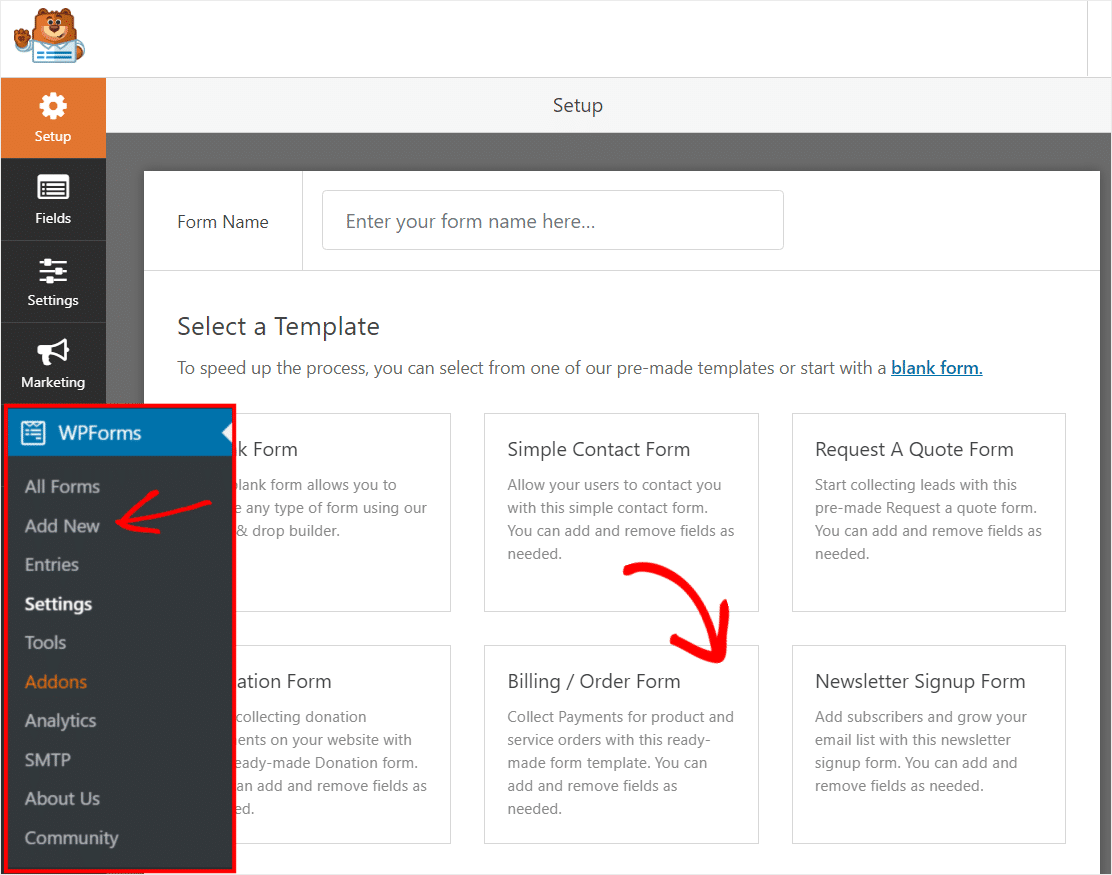
Task: Open the Marketing megaphone icon
Action: pyautogui.click(x=52, y=352)
